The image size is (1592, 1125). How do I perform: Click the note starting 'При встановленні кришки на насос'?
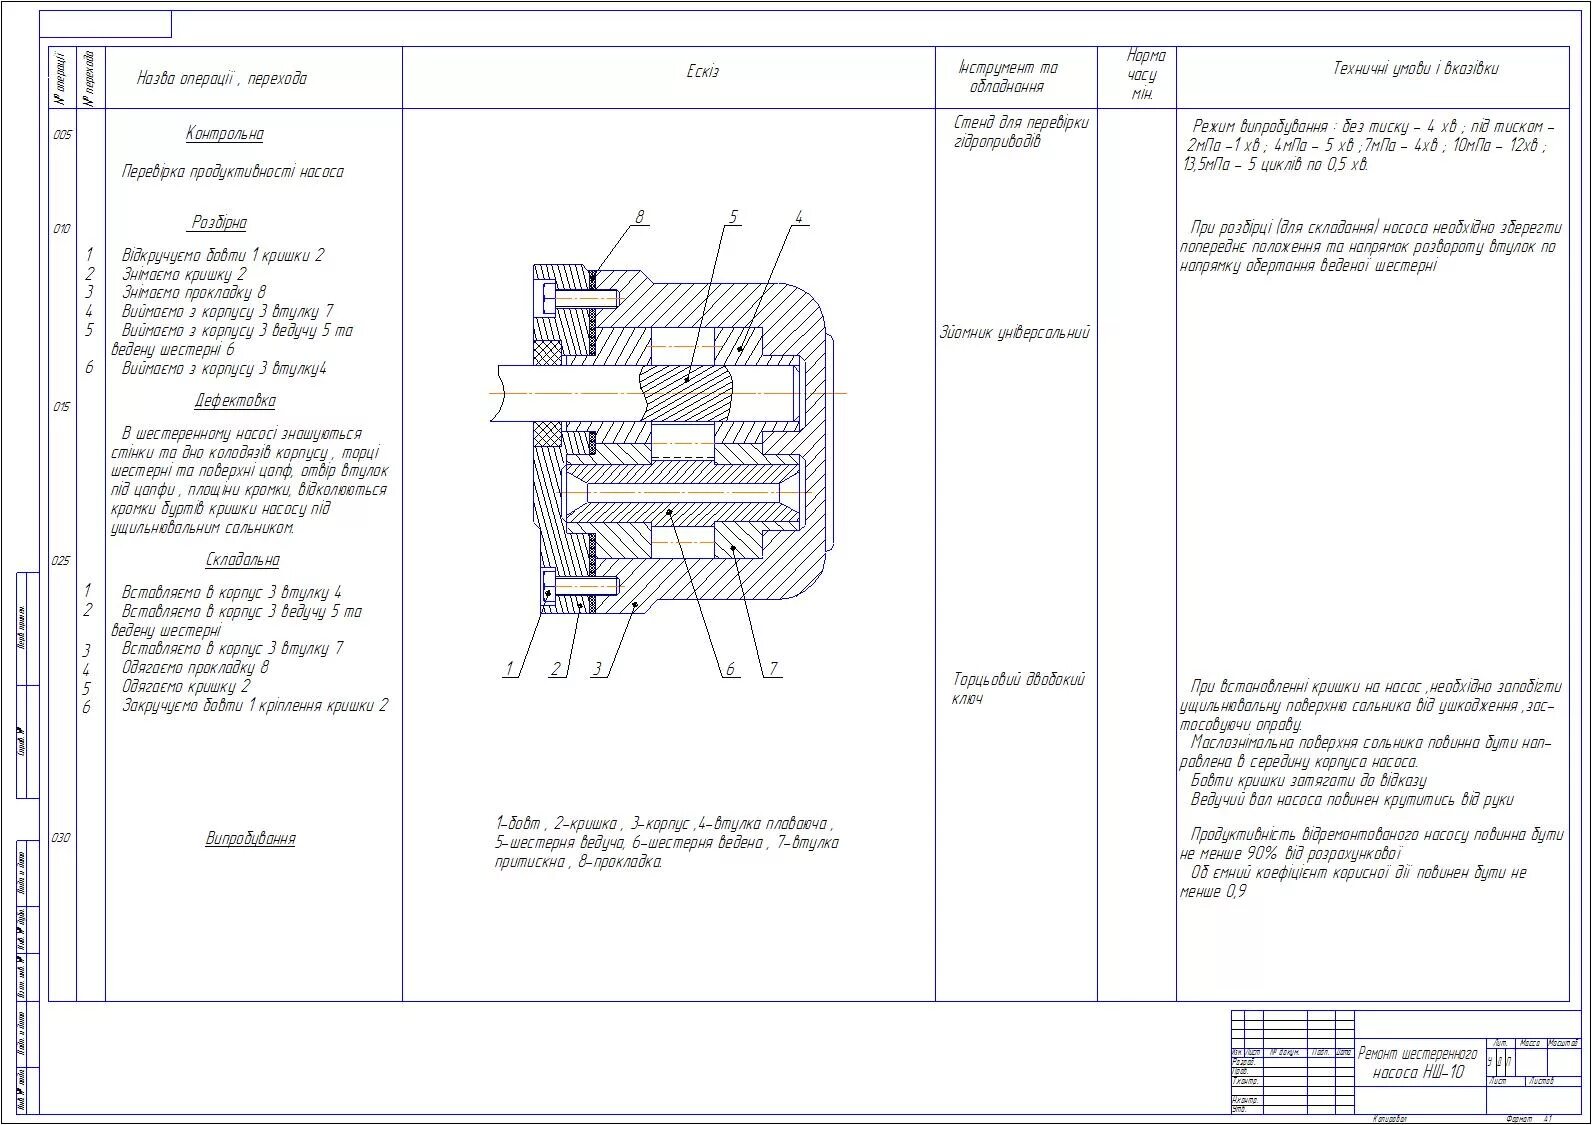coord(1371,705)
